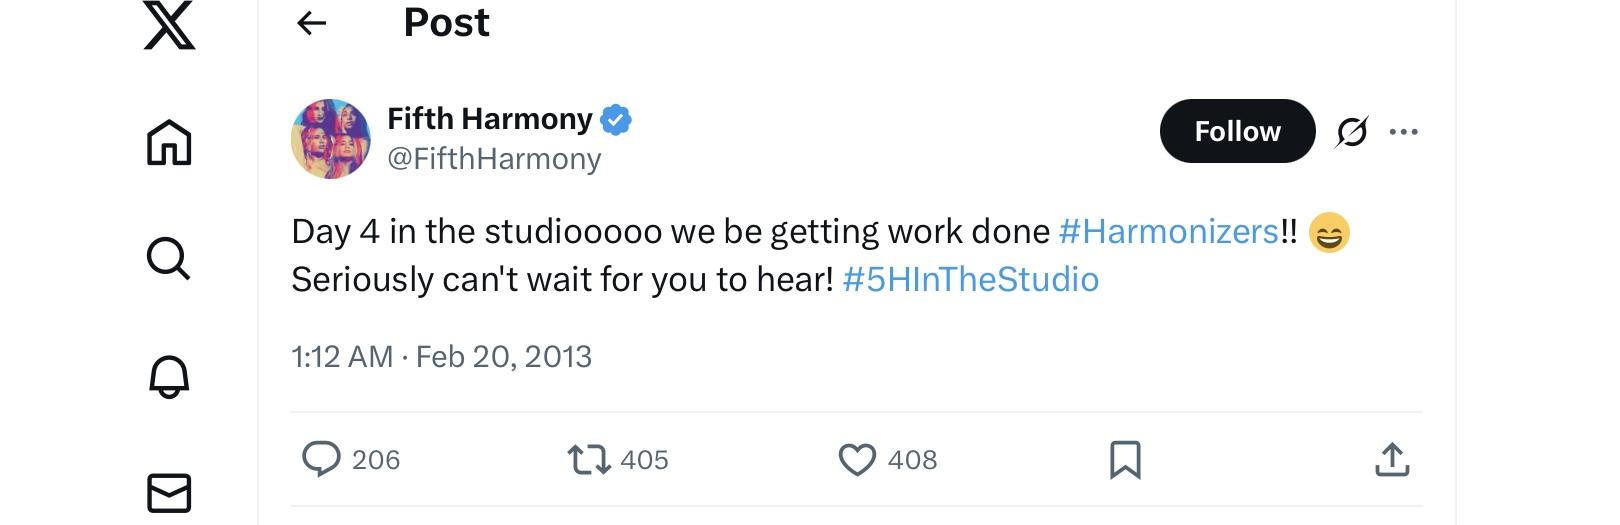The image size is (1620, 525).
Task: Open Messages envelope icon
Action: [x=169, y=493]
